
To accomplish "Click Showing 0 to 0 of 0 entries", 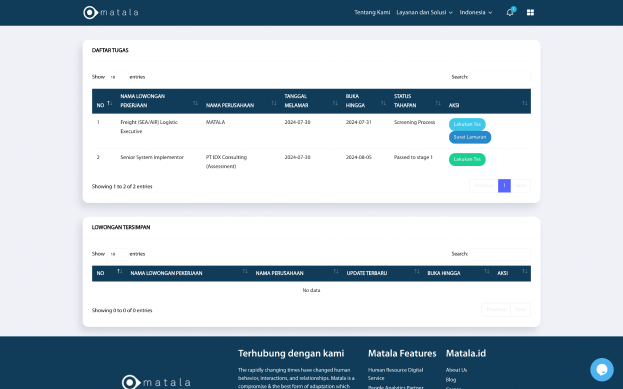I will click(x=122, y=310).
